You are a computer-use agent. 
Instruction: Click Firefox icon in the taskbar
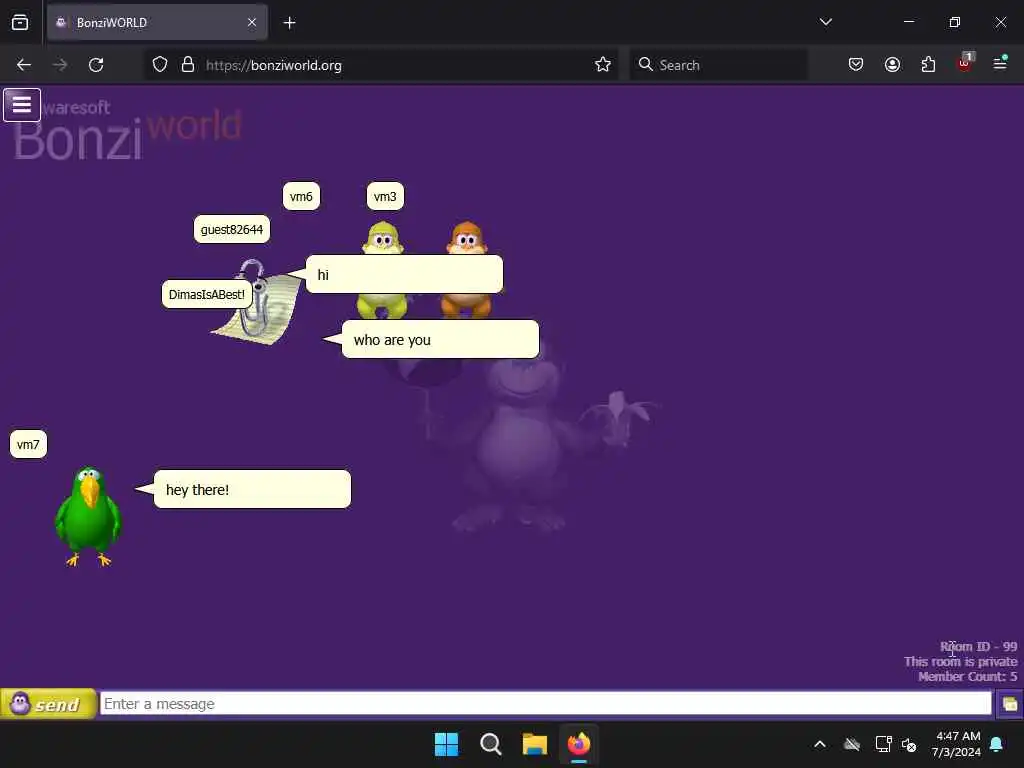point(579,744)
